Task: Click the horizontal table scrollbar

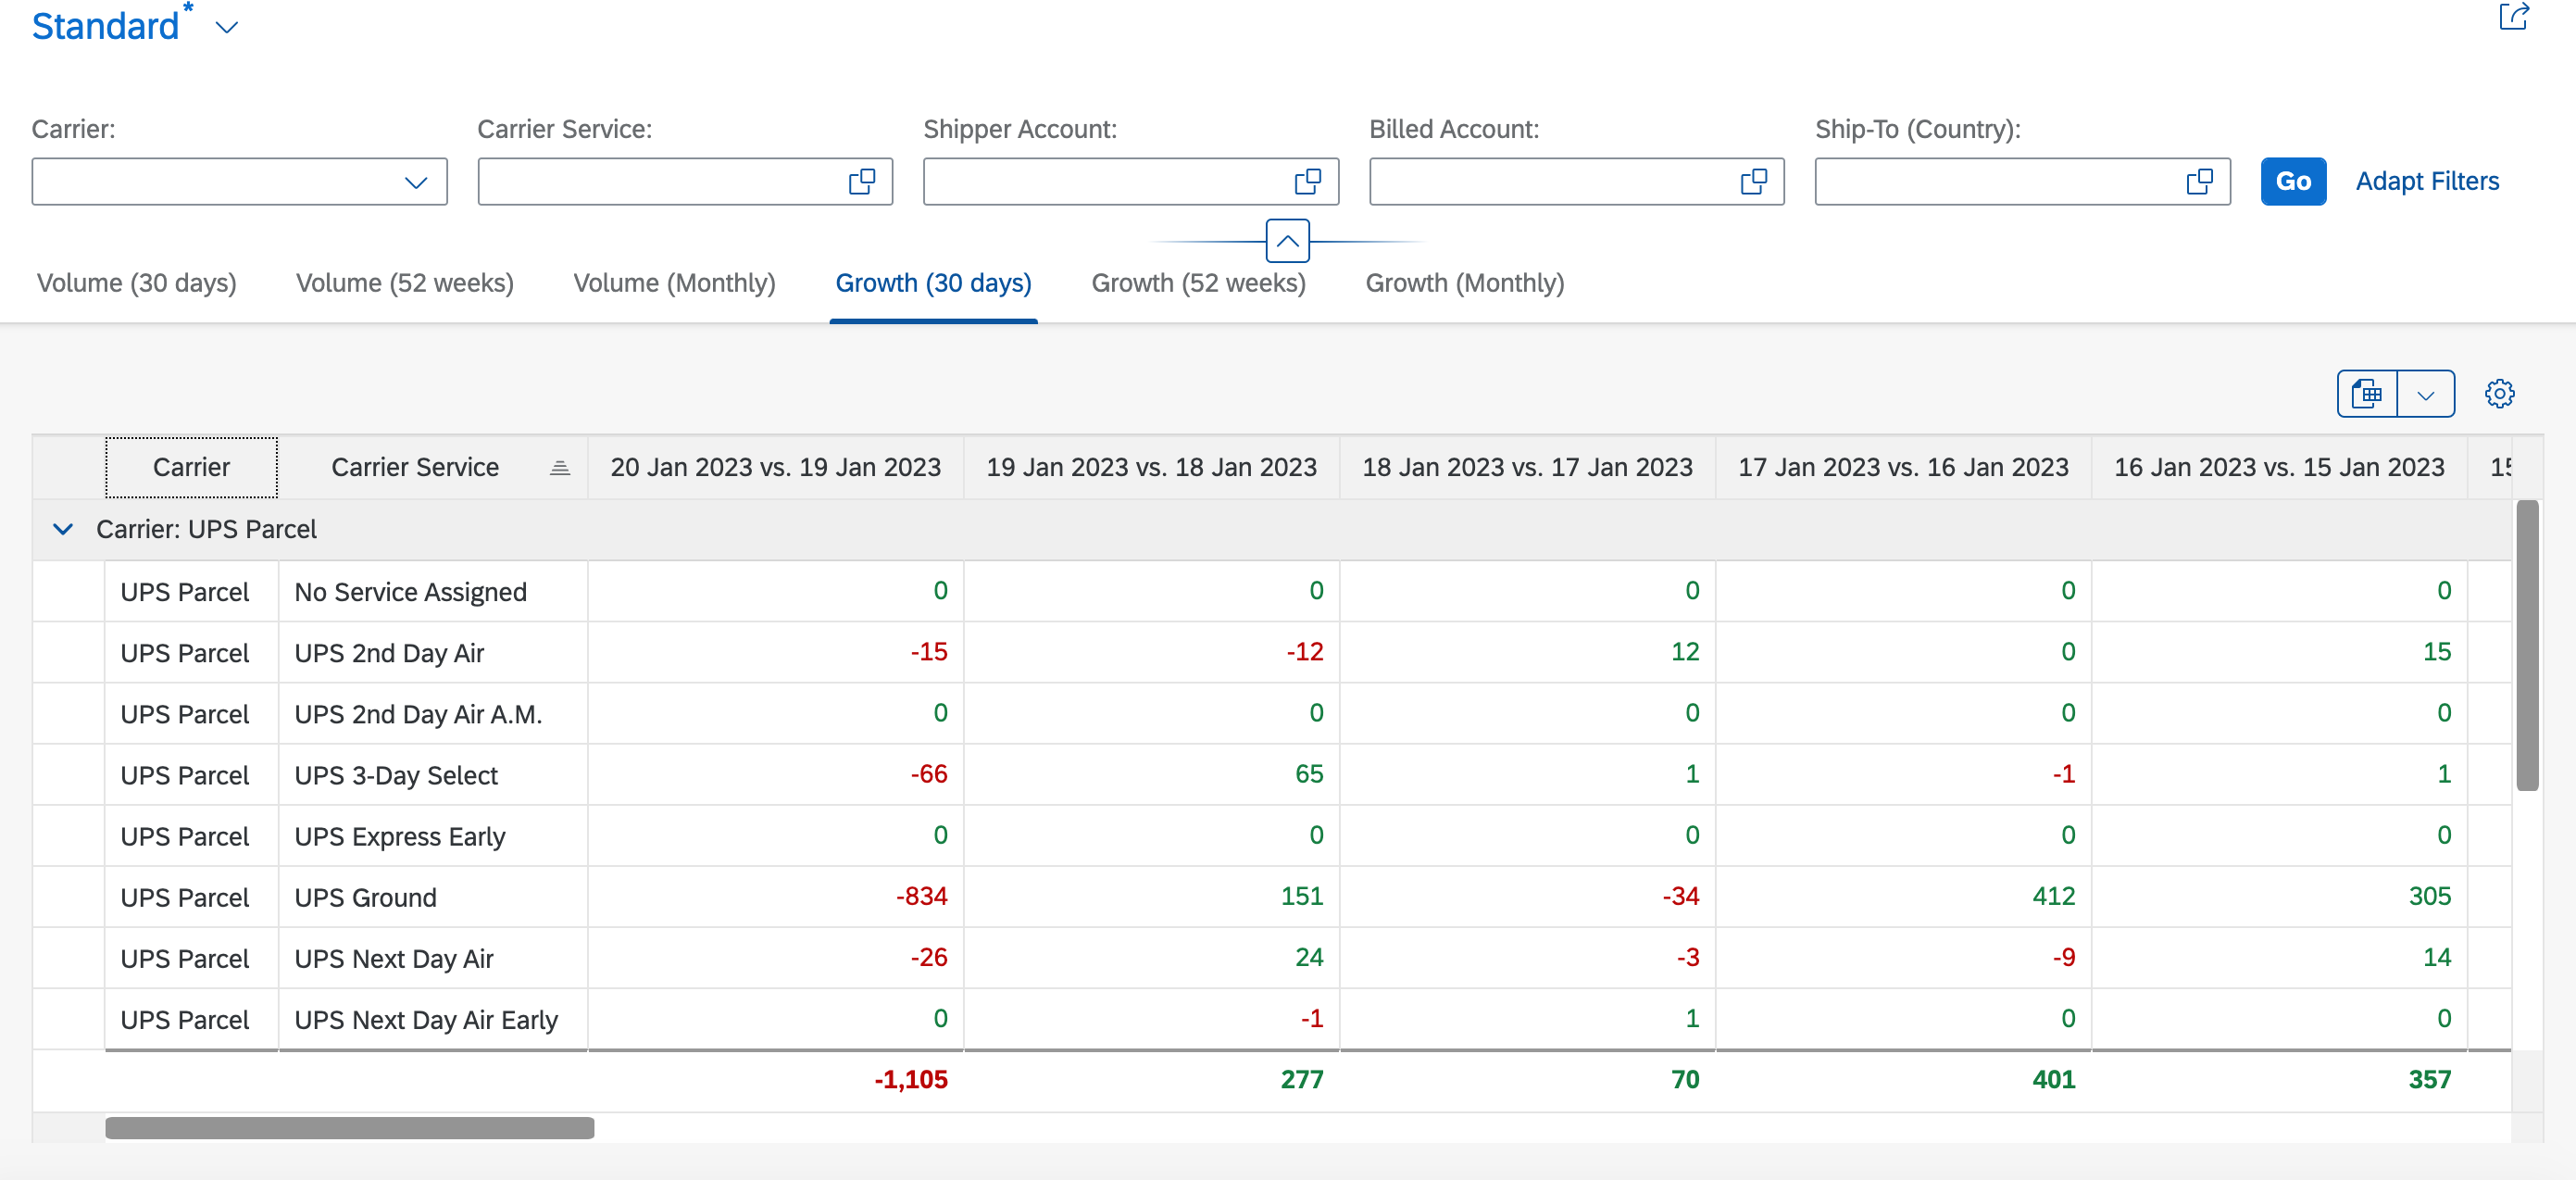Action: coord(350,1127)
